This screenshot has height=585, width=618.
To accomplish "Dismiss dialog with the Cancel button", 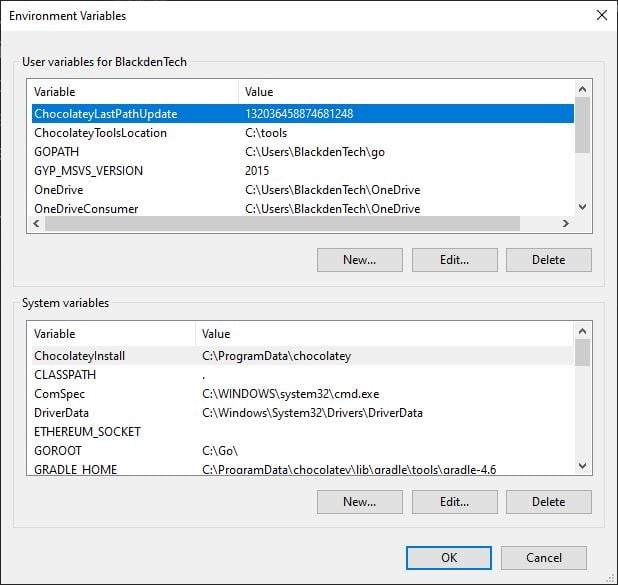I will point(544,558).
